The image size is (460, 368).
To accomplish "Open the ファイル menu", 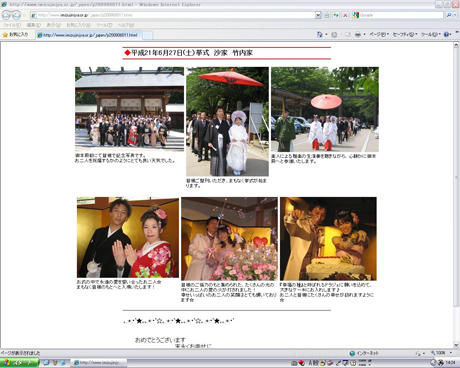I will click(x=12, y=25).
